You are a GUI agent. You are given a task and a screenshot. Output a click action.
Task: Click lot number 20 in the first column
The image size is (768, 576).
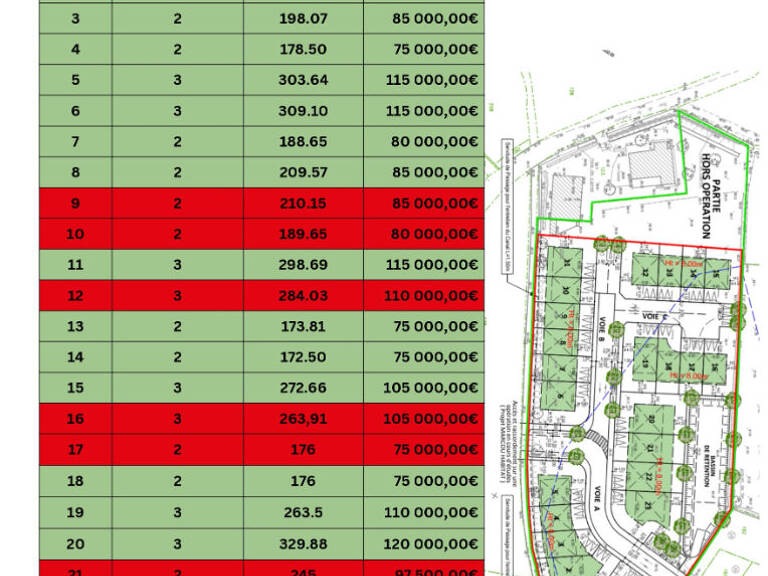(x=75, y=544)
